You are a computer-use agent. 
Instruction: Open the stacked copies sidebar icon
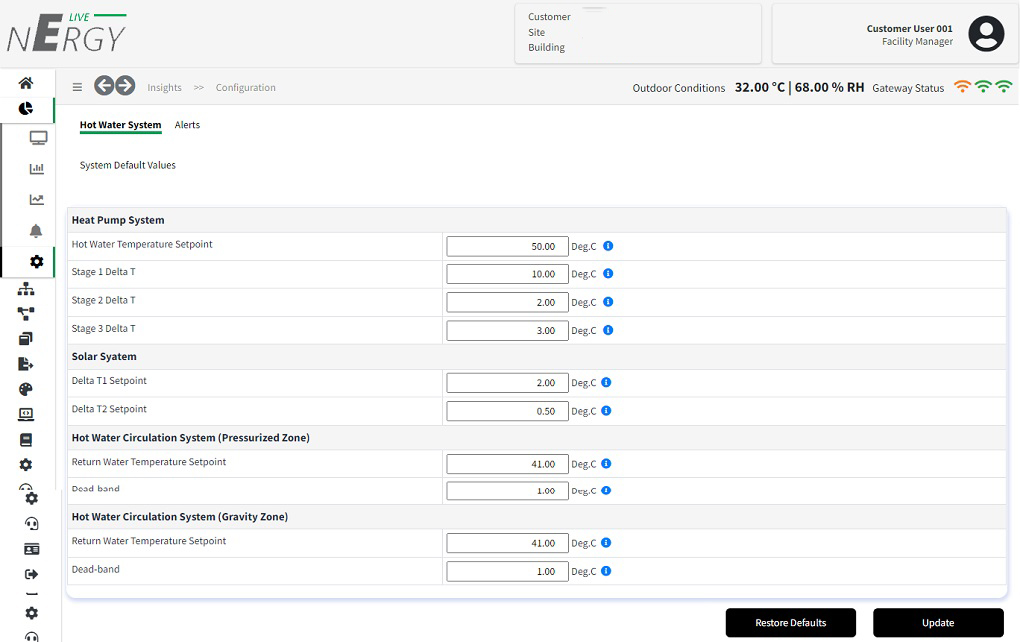point(26,338)
